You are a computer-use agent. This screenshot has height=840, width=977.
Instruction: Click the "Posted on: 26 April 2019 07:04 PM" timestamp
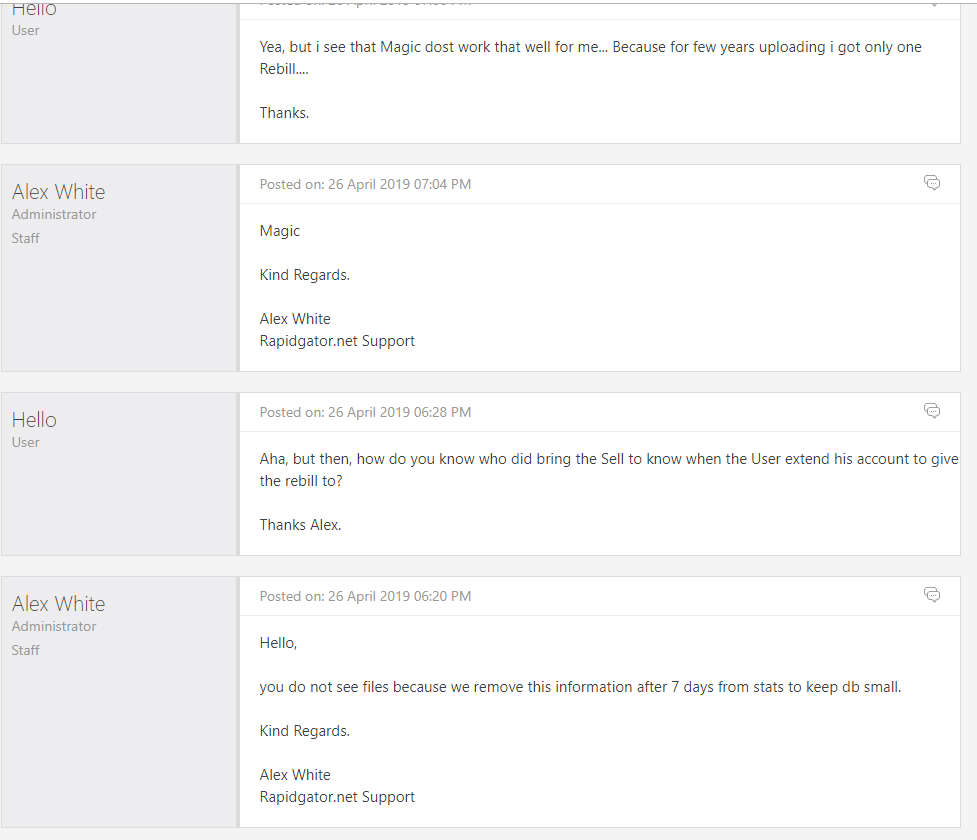coord(365,184)
